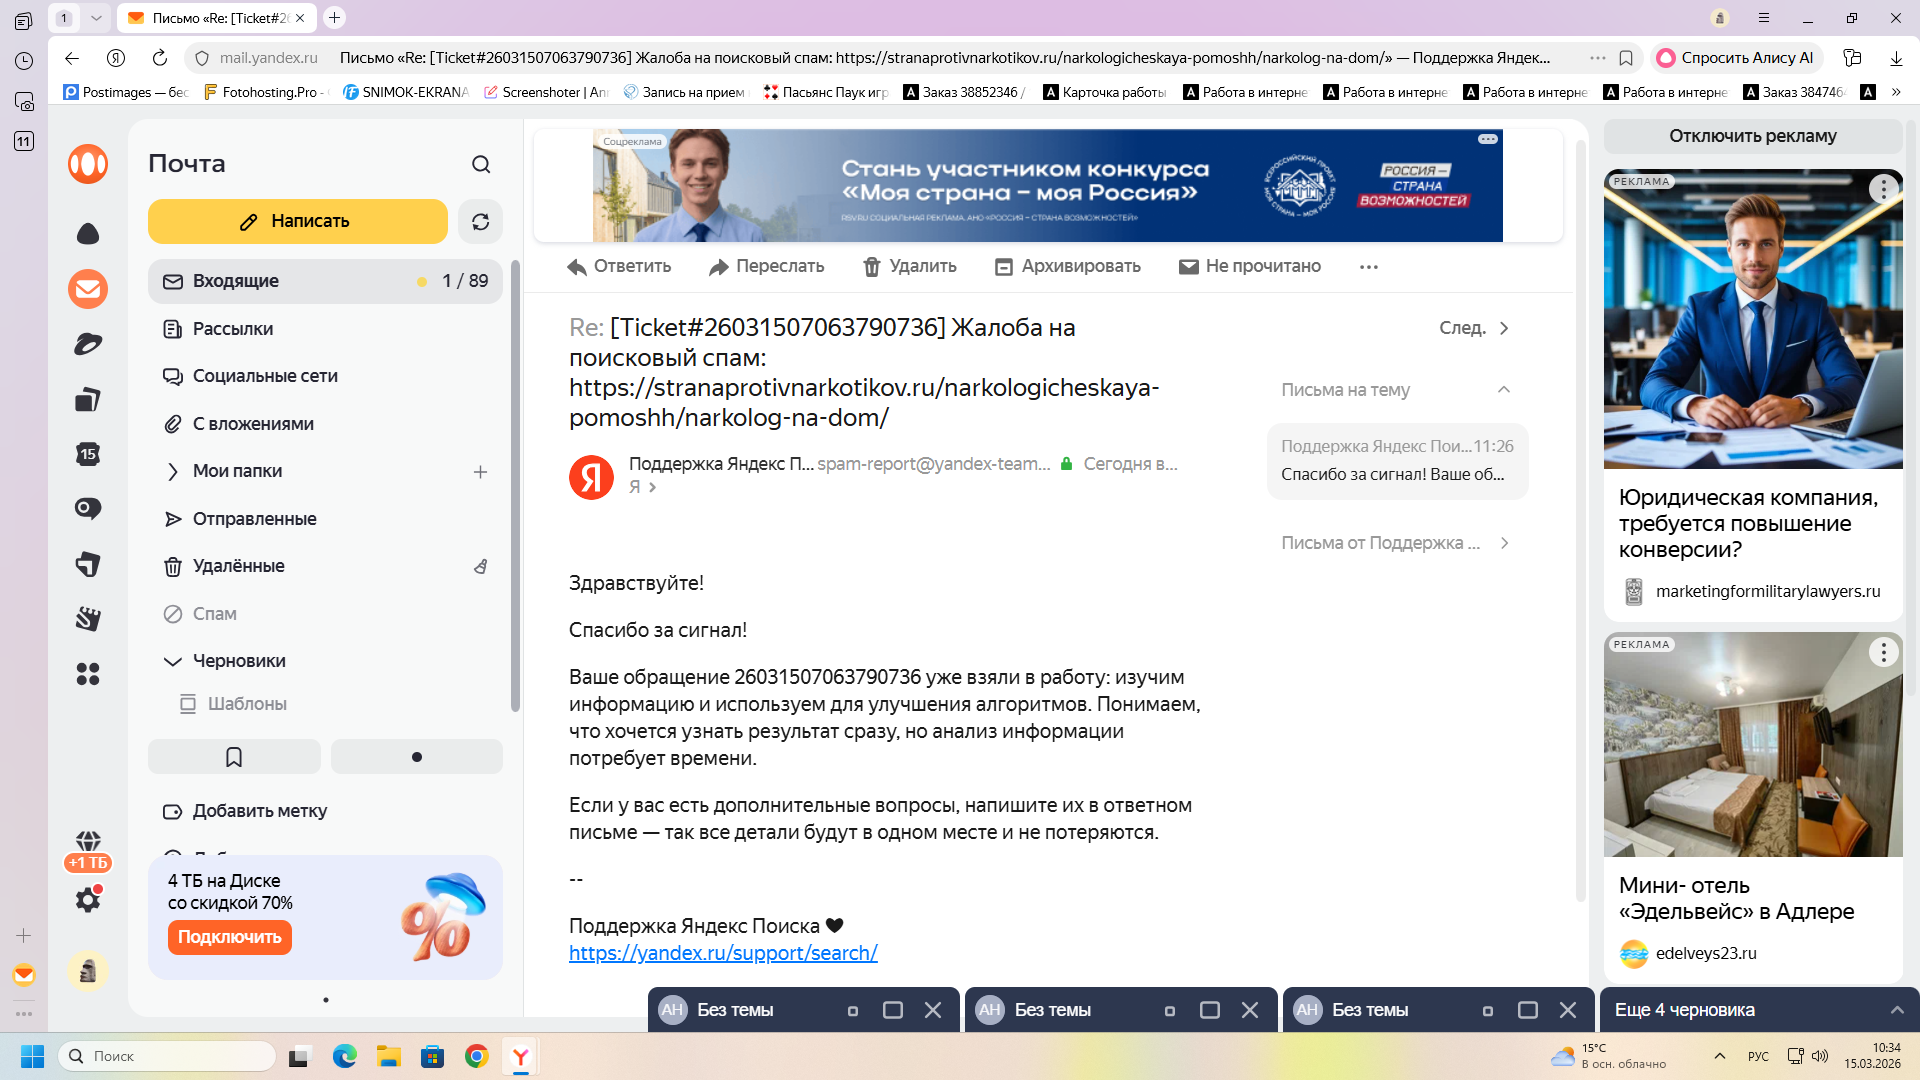The image size is (1920, 1080).
Task: Mark letter as Не прочитано
Action: 1249,267
